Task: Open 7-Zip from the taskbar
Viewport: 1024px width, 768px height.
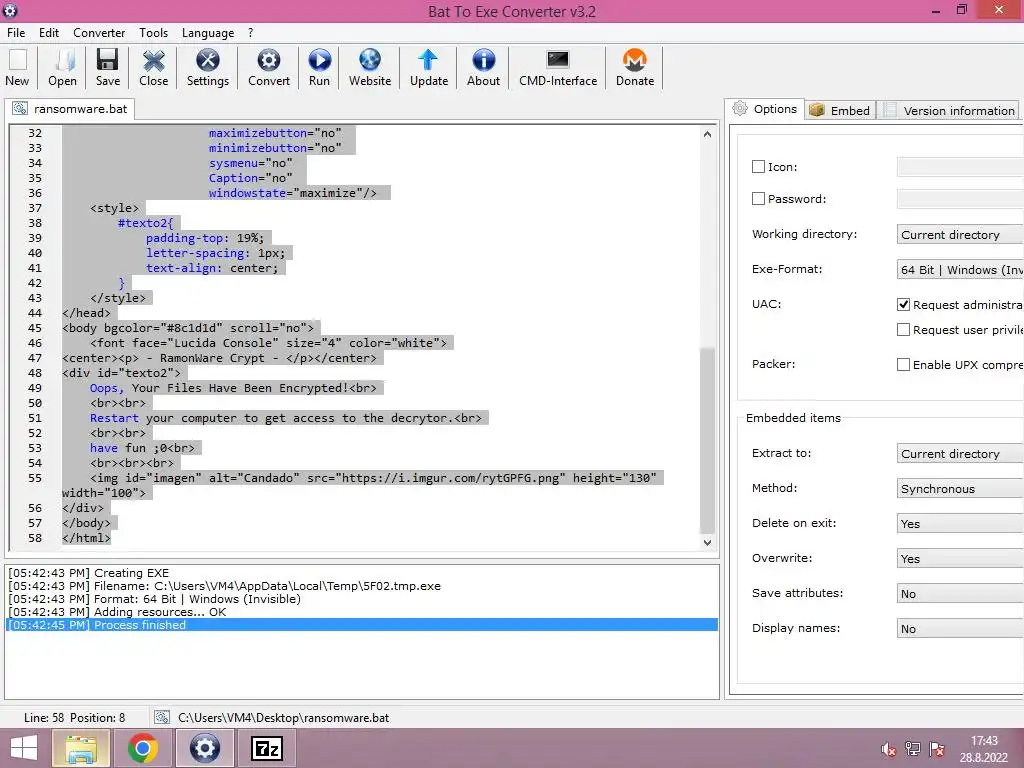Action: (x=267, y=748)
